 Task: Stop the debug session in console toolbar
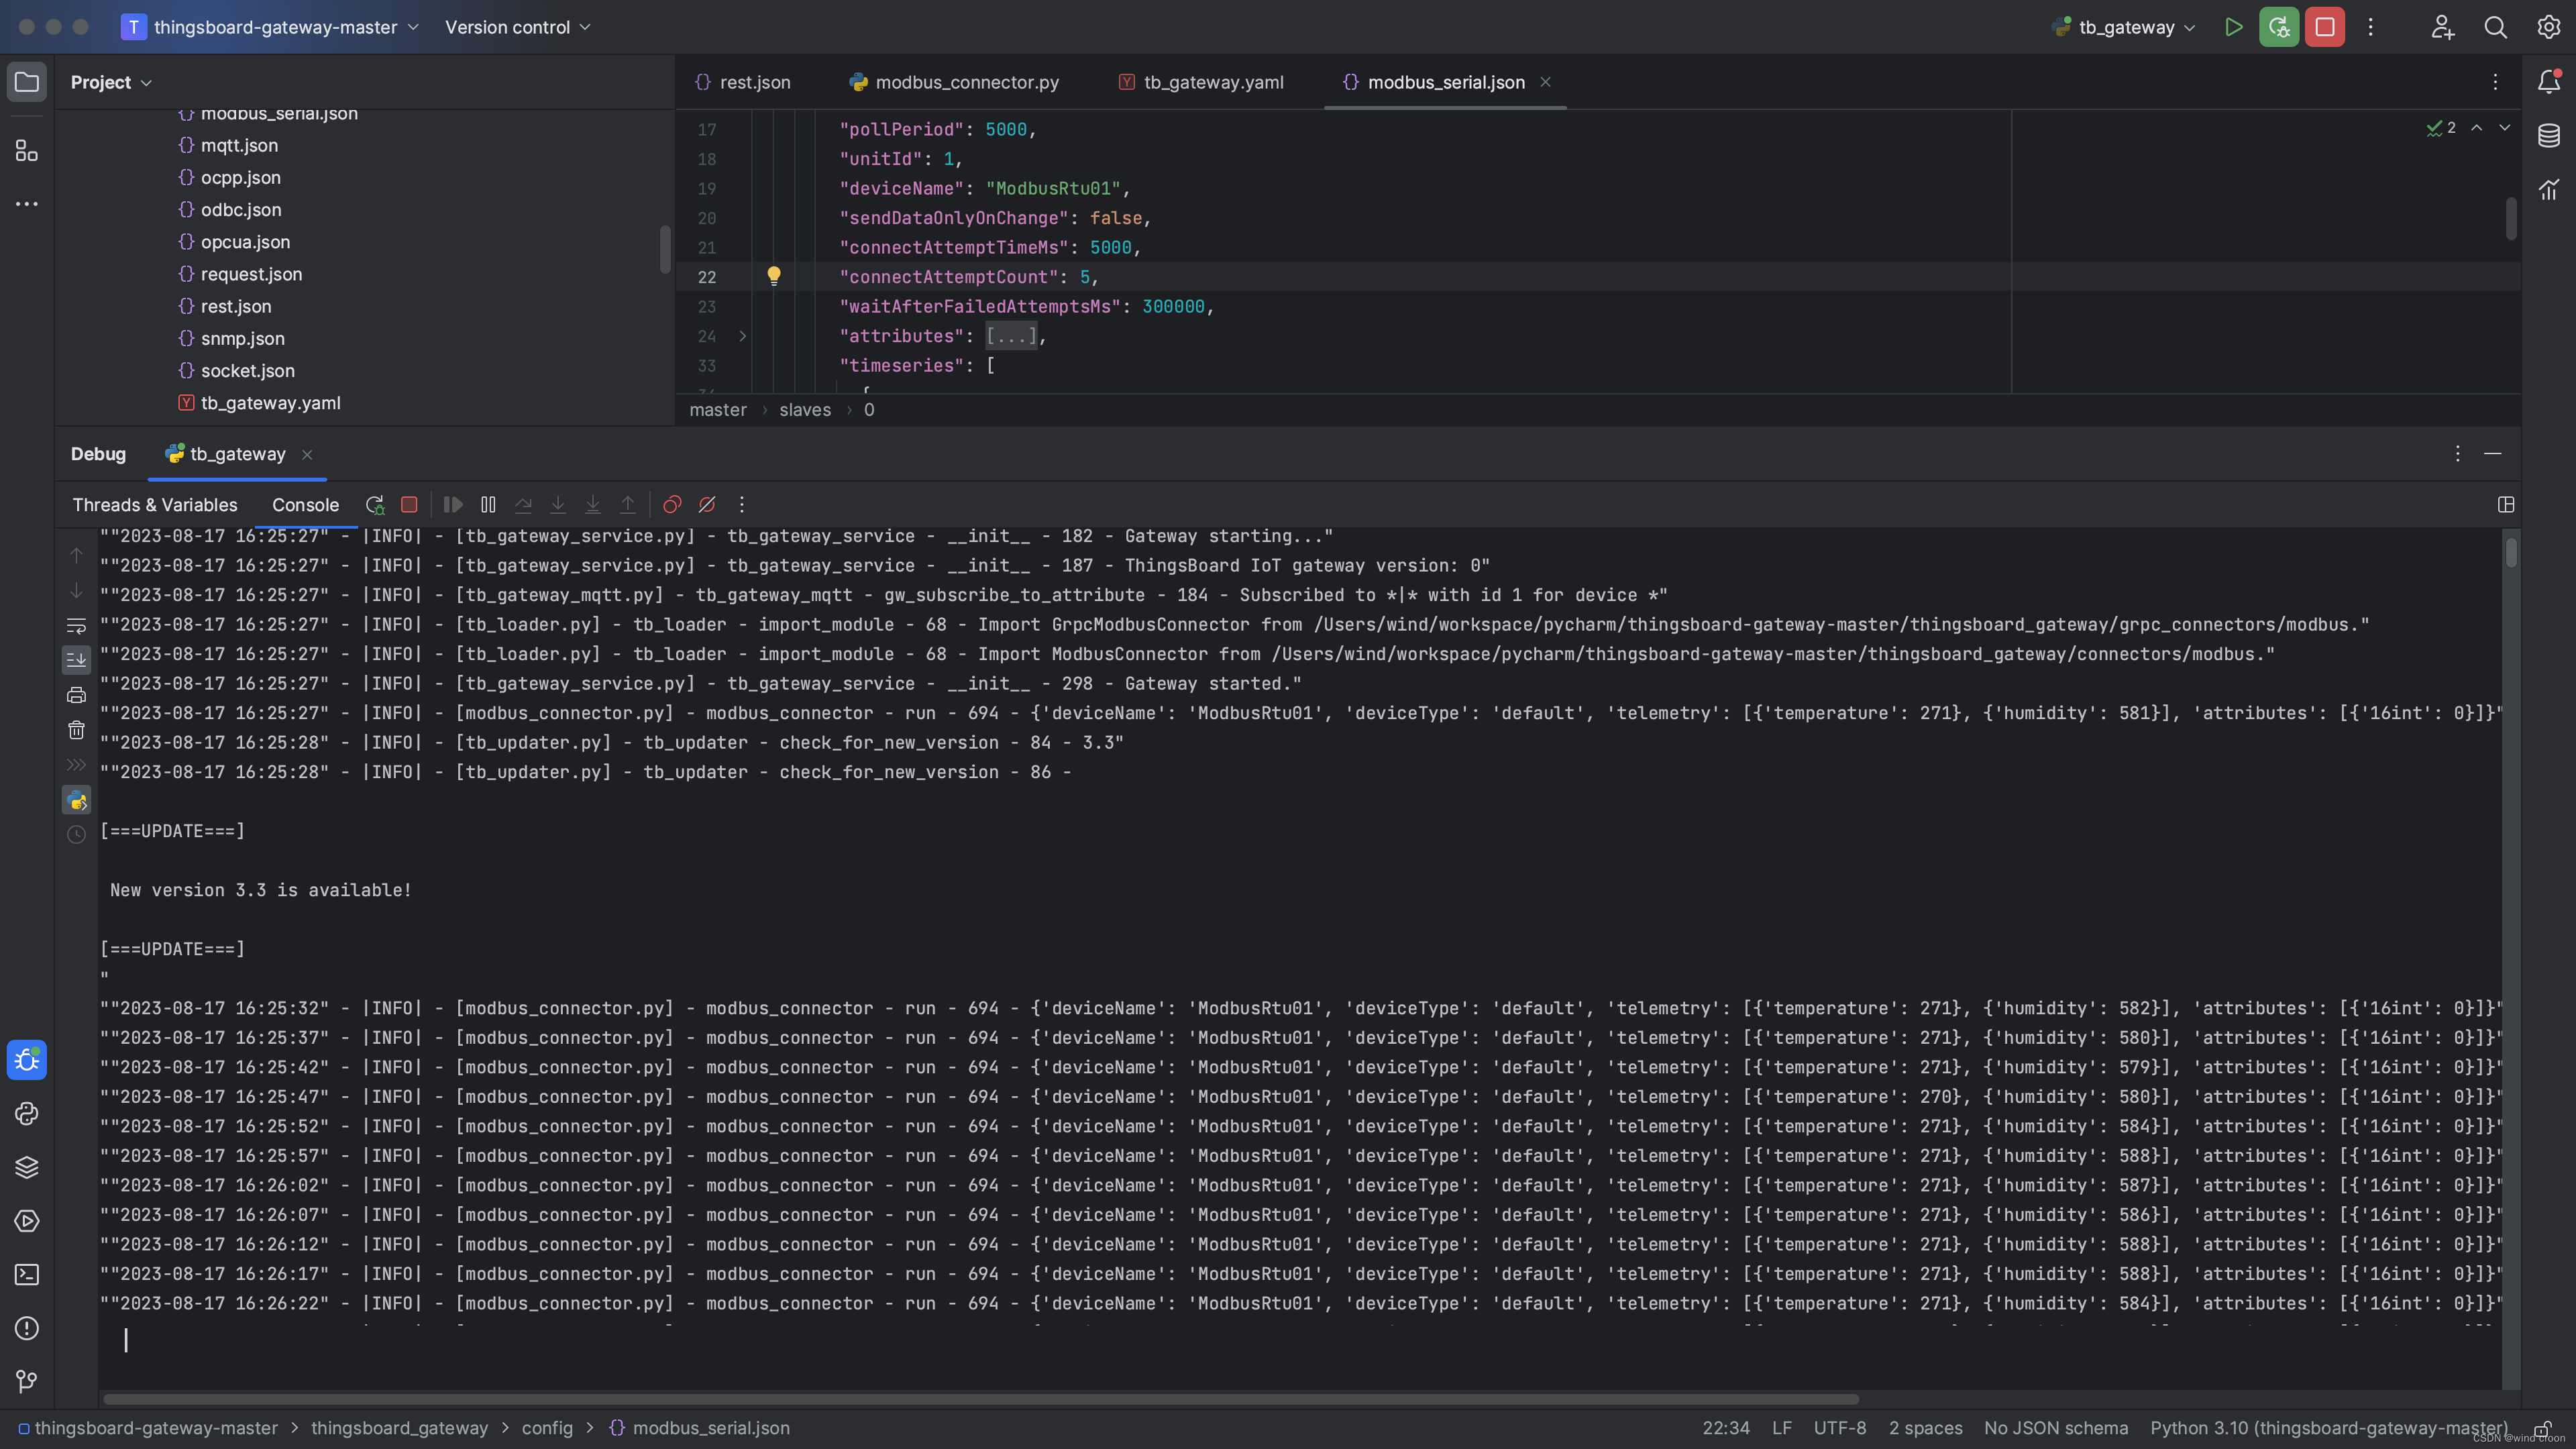point(409,505)
